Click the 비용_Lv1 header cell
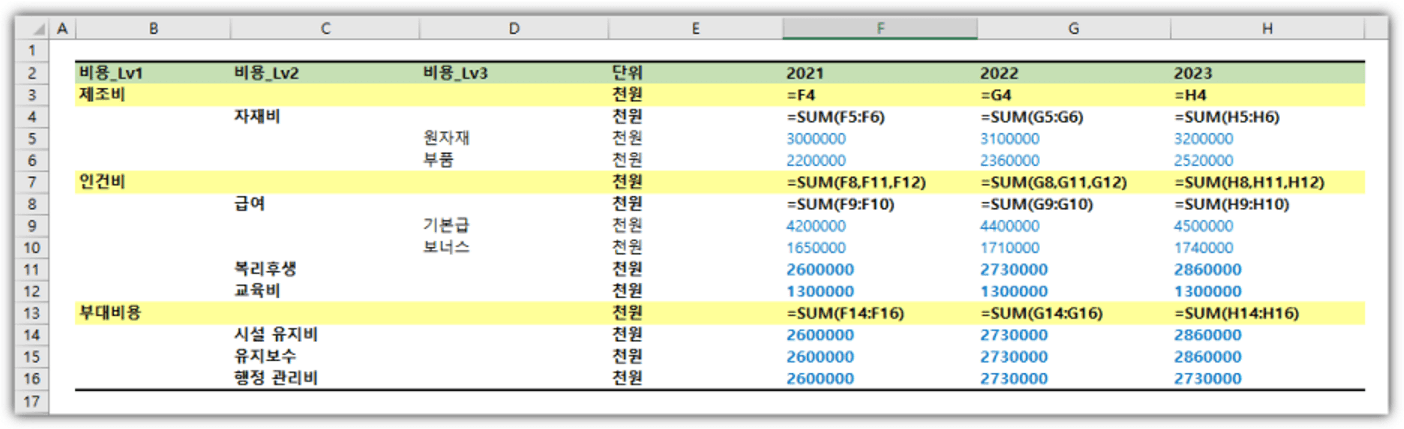This screenshot has width=1404, height=429. pyautogui.click(x=153, y=73)
